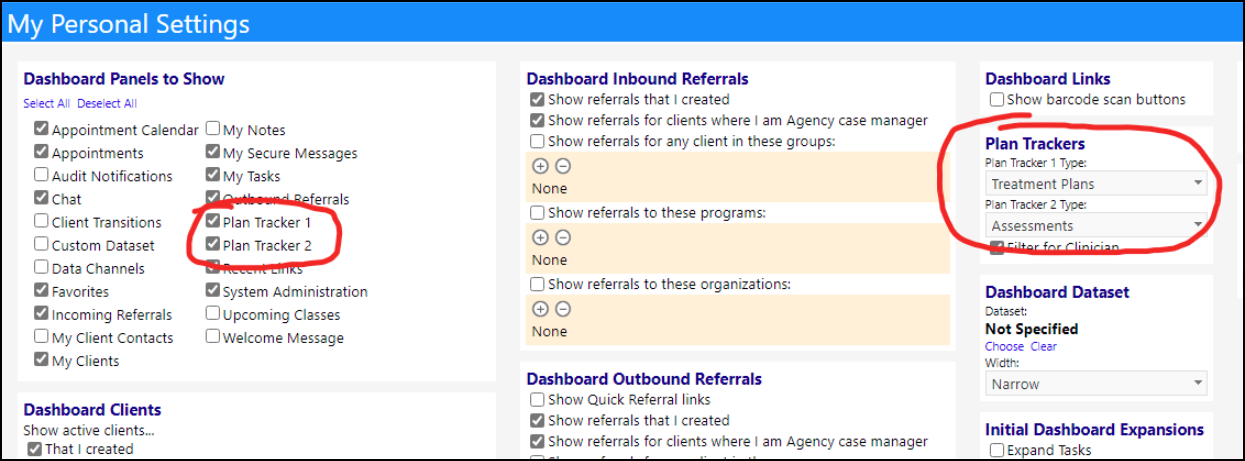Remove a program via minus icon
This screenshot has width=1245, height=461.
(x=563, y=237)
